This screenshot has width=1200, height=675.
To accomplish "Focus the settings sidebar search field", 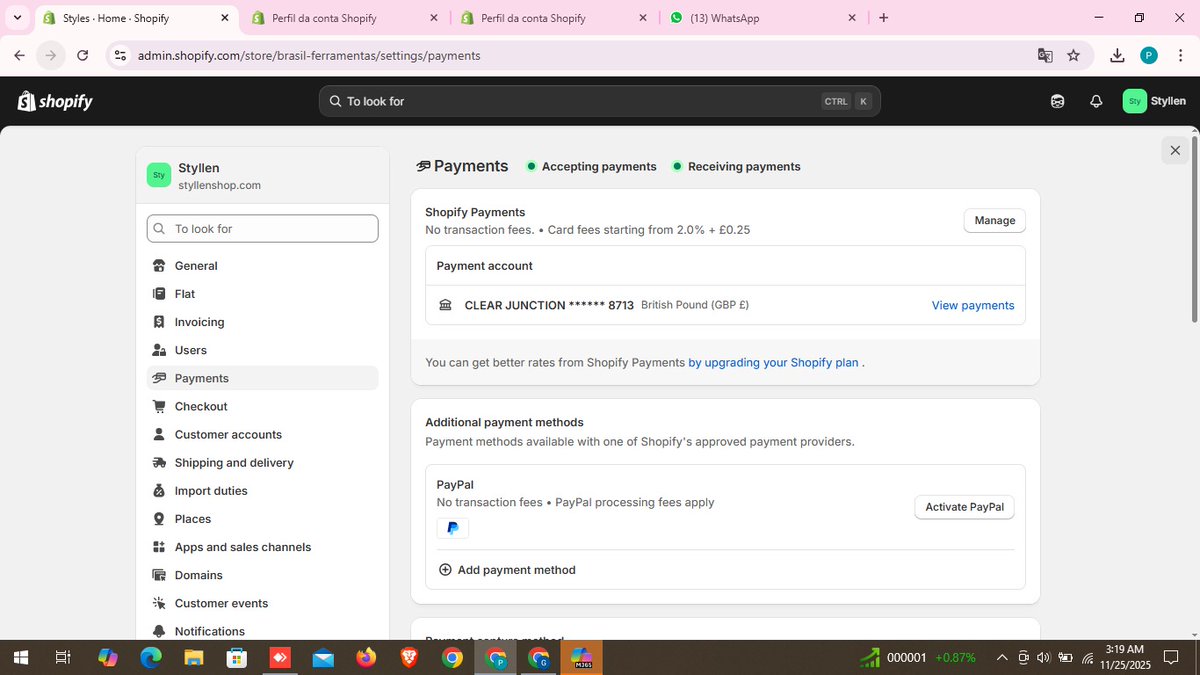I will coord(262,229).
